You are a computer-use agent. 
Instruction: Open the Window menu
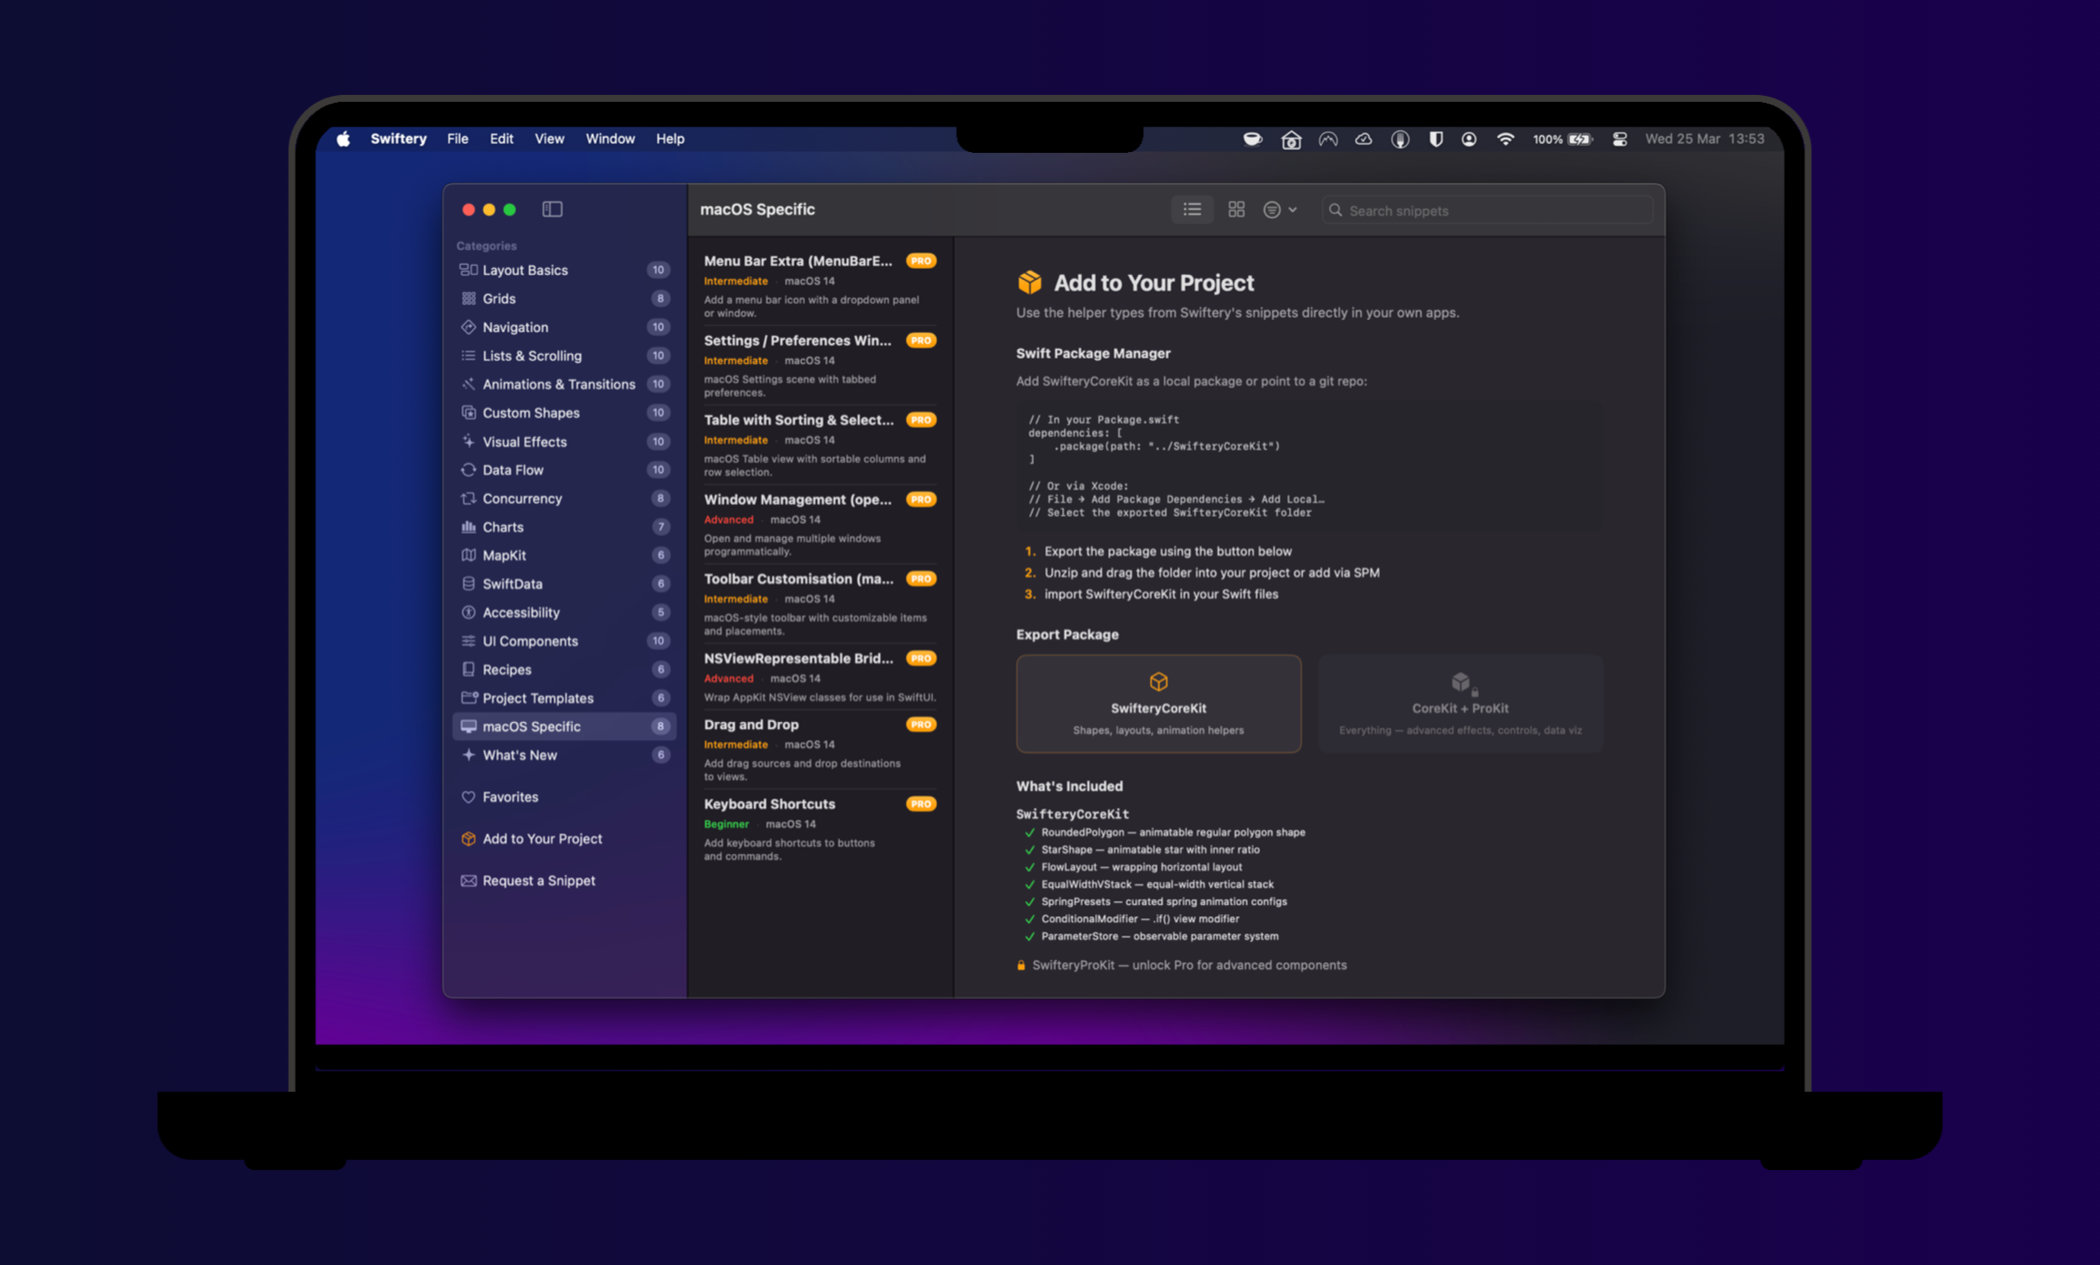(610, 139)
